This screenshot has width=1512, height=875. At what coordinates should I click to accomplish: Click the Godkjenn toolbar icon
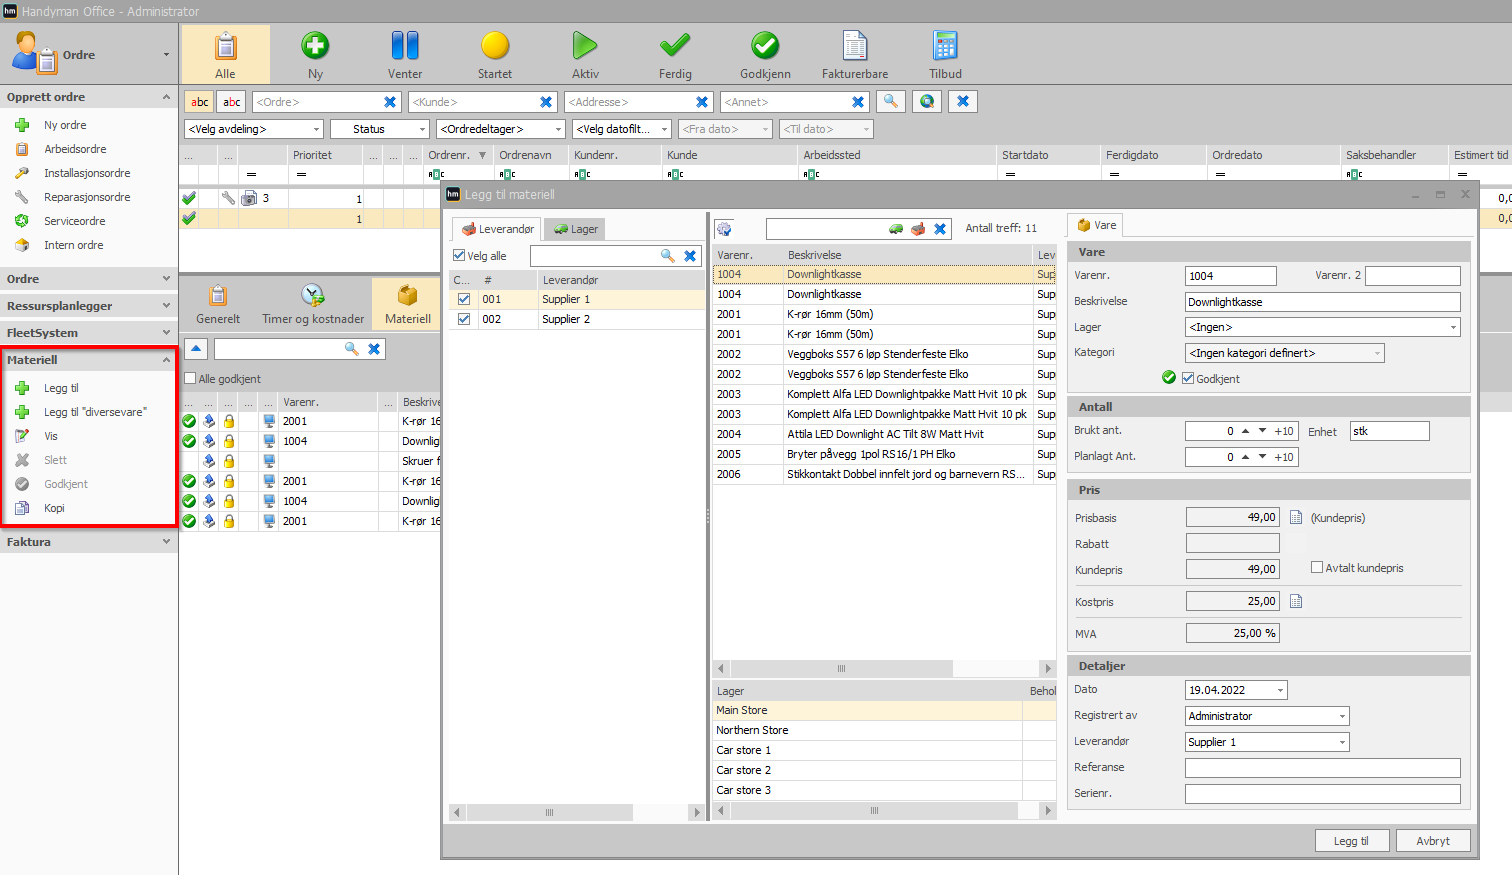pos(765,46)
